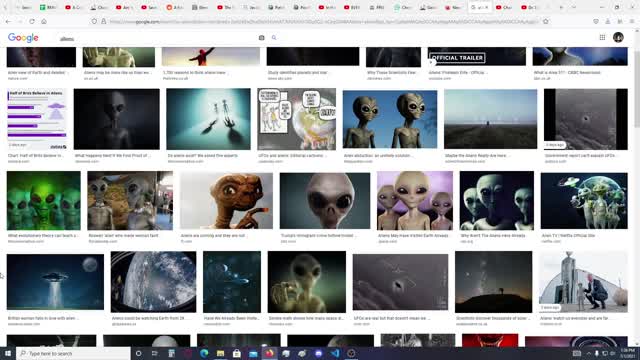The height and width of the screenshot is (360, 640).
Task: Open Discord from the taskbar
Action: click(x=318, y=353)
